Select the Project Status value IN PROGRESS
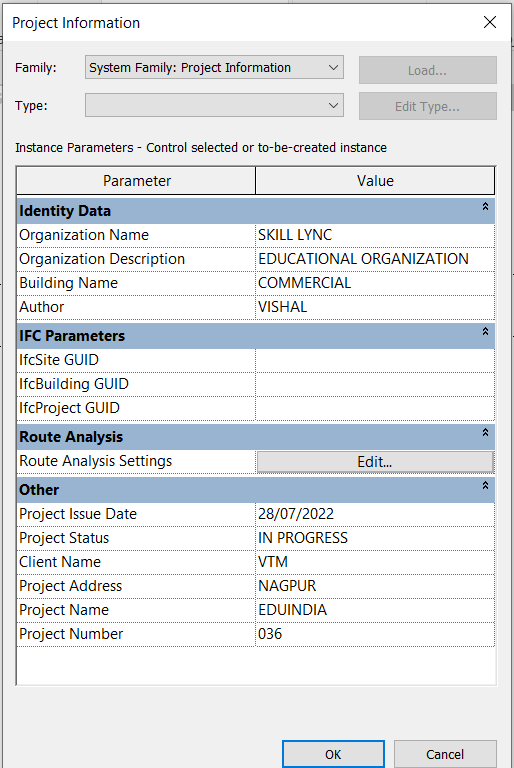Viewport: 514px width, 768px height. (x=375, y=538)
